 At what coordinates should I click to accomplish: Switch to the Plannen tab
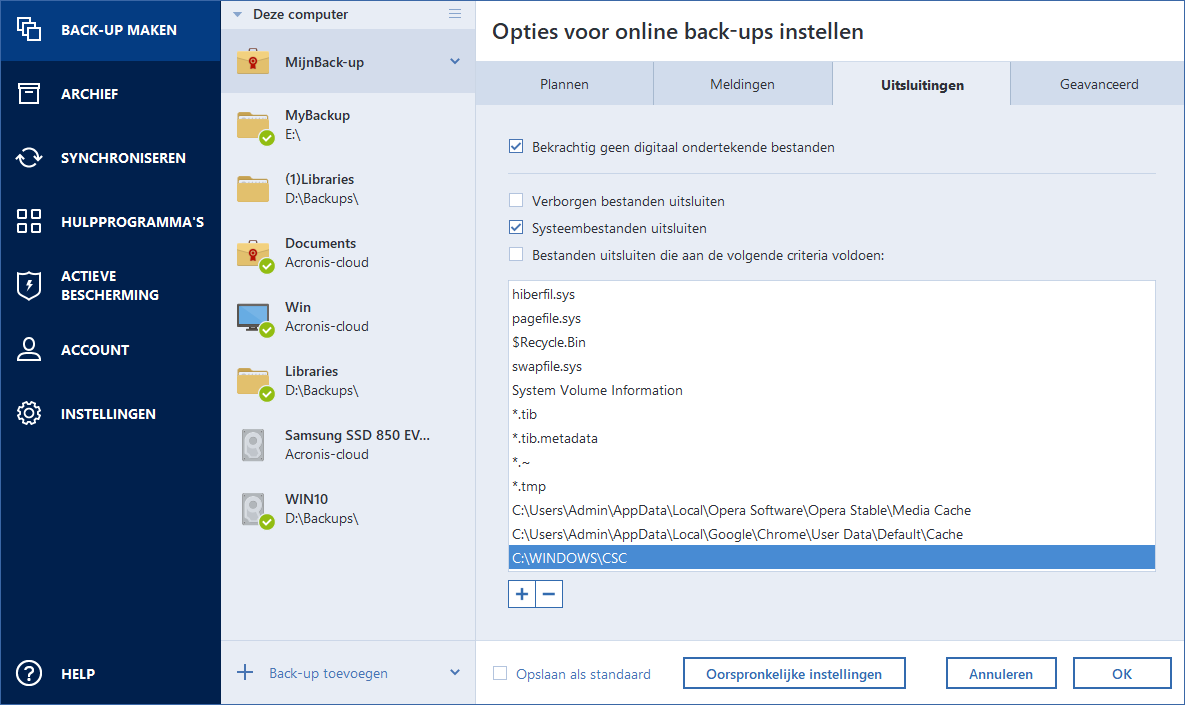pyautogui.click(x=565, y=84)
